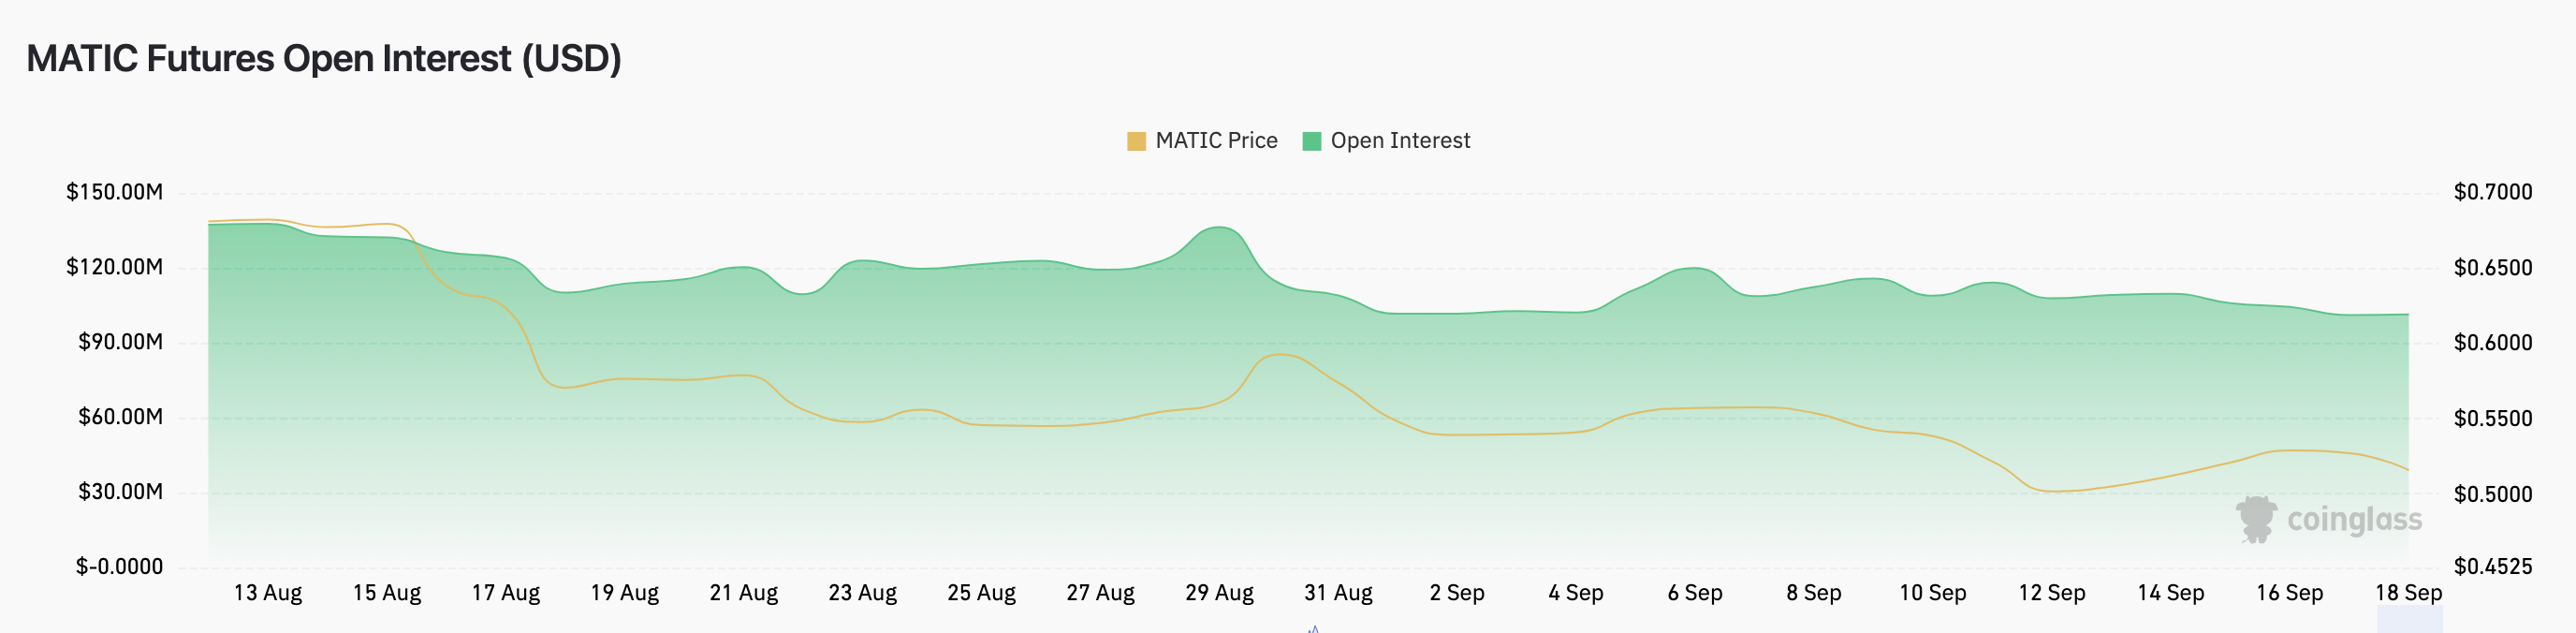The height and width of the screenshot is (633, 2576).
Task: Click the highlighted zoom handle below 18 Sep
Action: (x=2409, y=620)
